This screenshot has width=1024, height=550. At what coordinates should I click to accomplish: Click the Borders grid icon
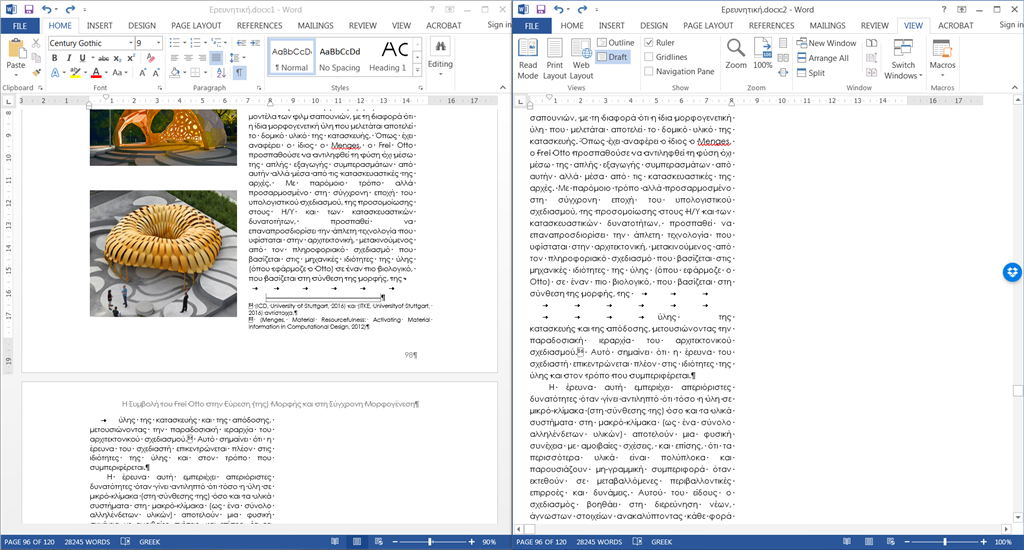click(x=195, y=73)
